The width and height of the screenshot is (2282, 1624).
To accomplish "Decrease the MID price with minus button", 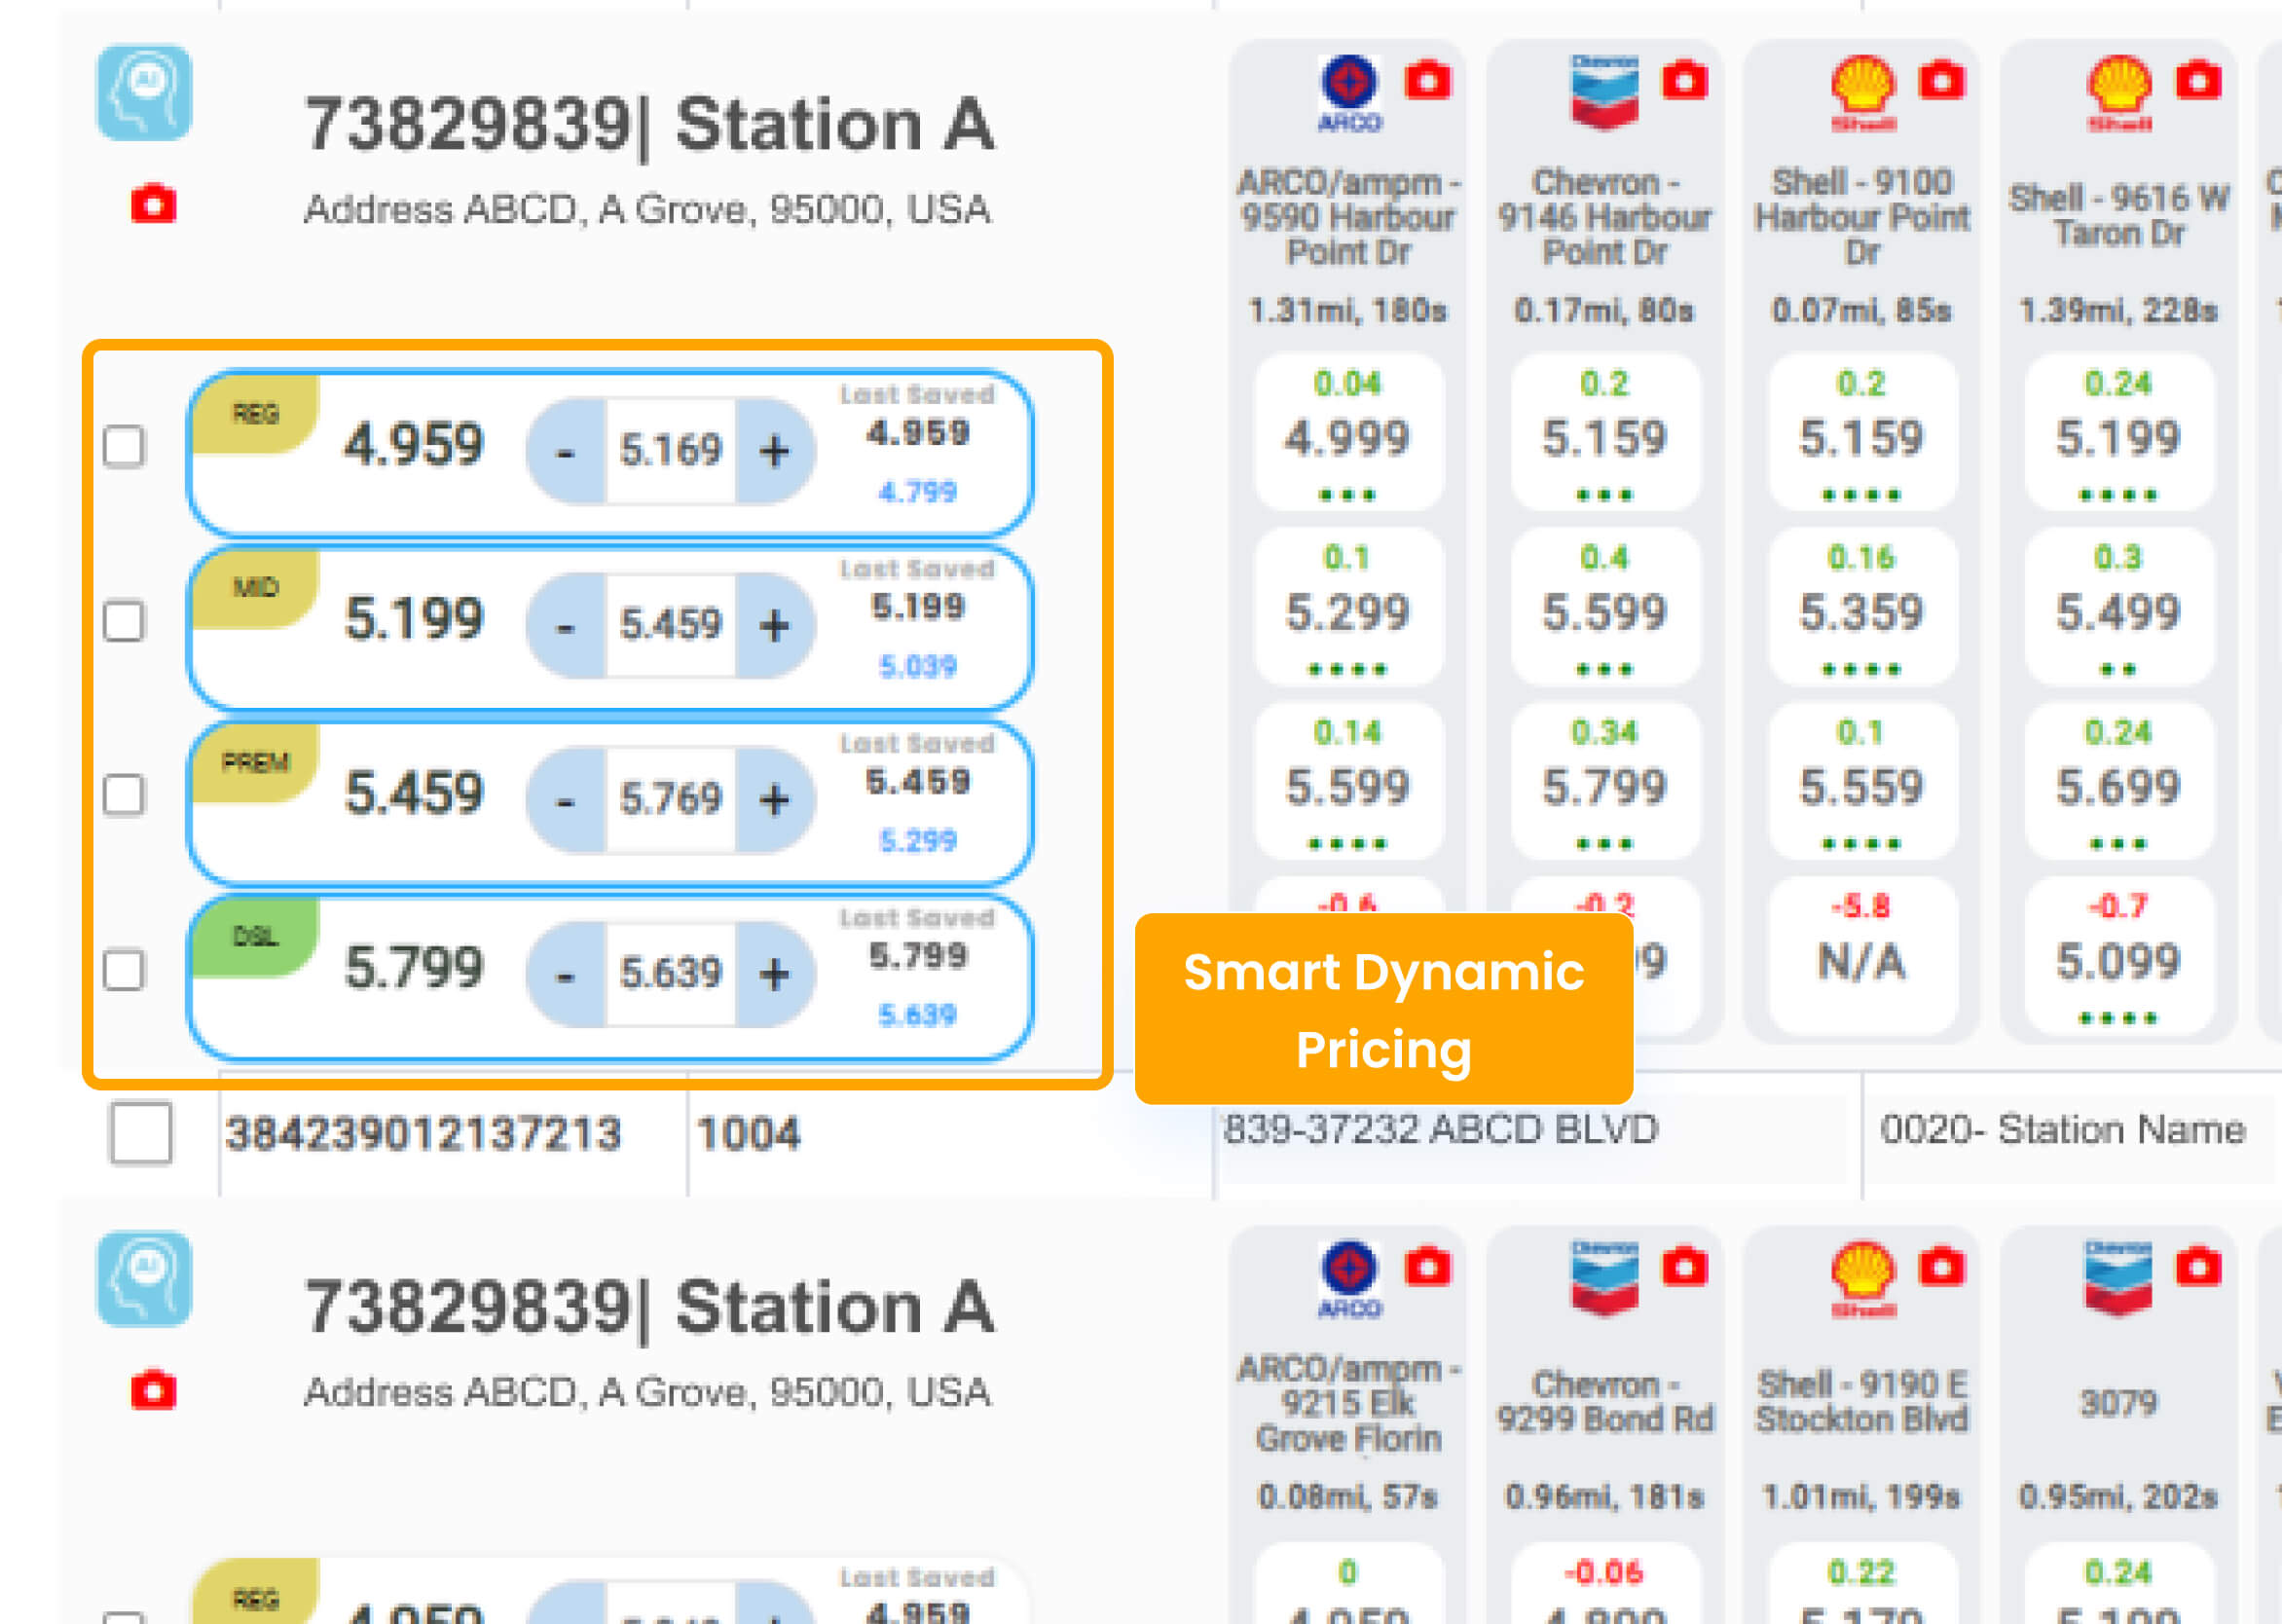I will [x=566, y=626].
